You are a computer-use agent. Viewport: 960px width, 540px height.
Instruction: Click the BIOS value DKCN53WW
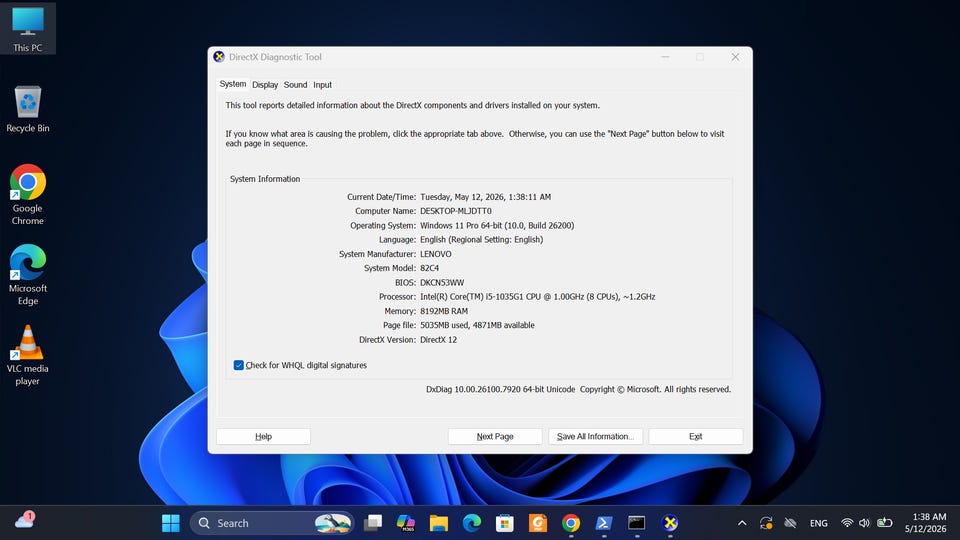tap(442, 283)
